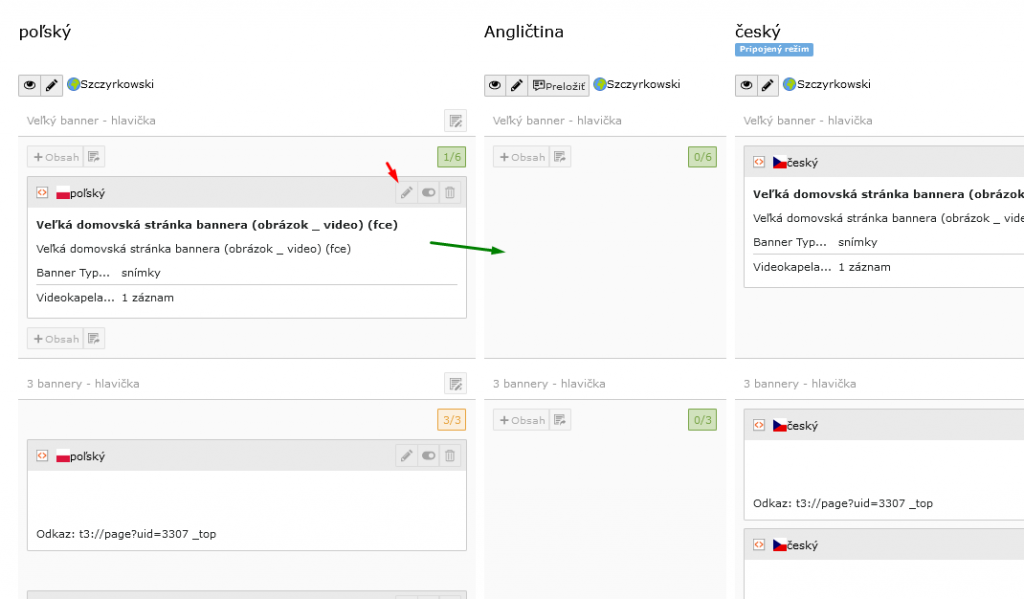The height and width of the screenshot is (599, 1024).
Task: Click pencil edit button in Angličtina column header
Action: pyautogui.click(x=517, y=85)
